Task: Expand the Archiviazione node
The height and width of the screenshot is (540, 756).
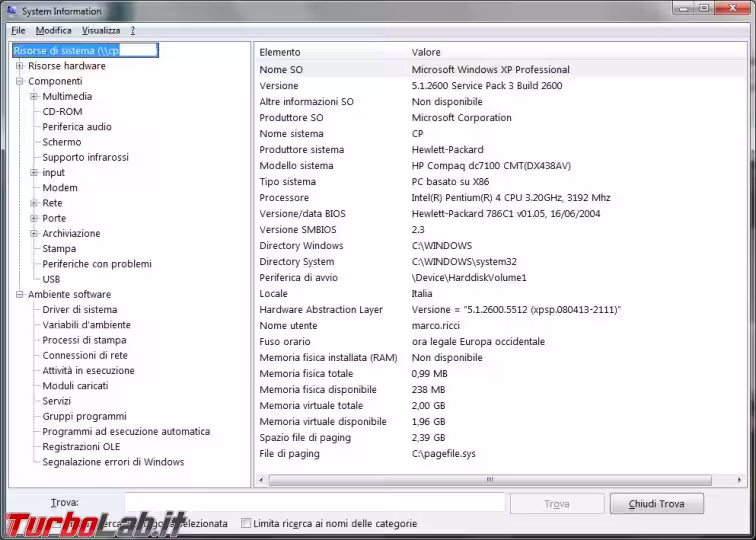Action: pyautogui.click(x=34, y=234)
